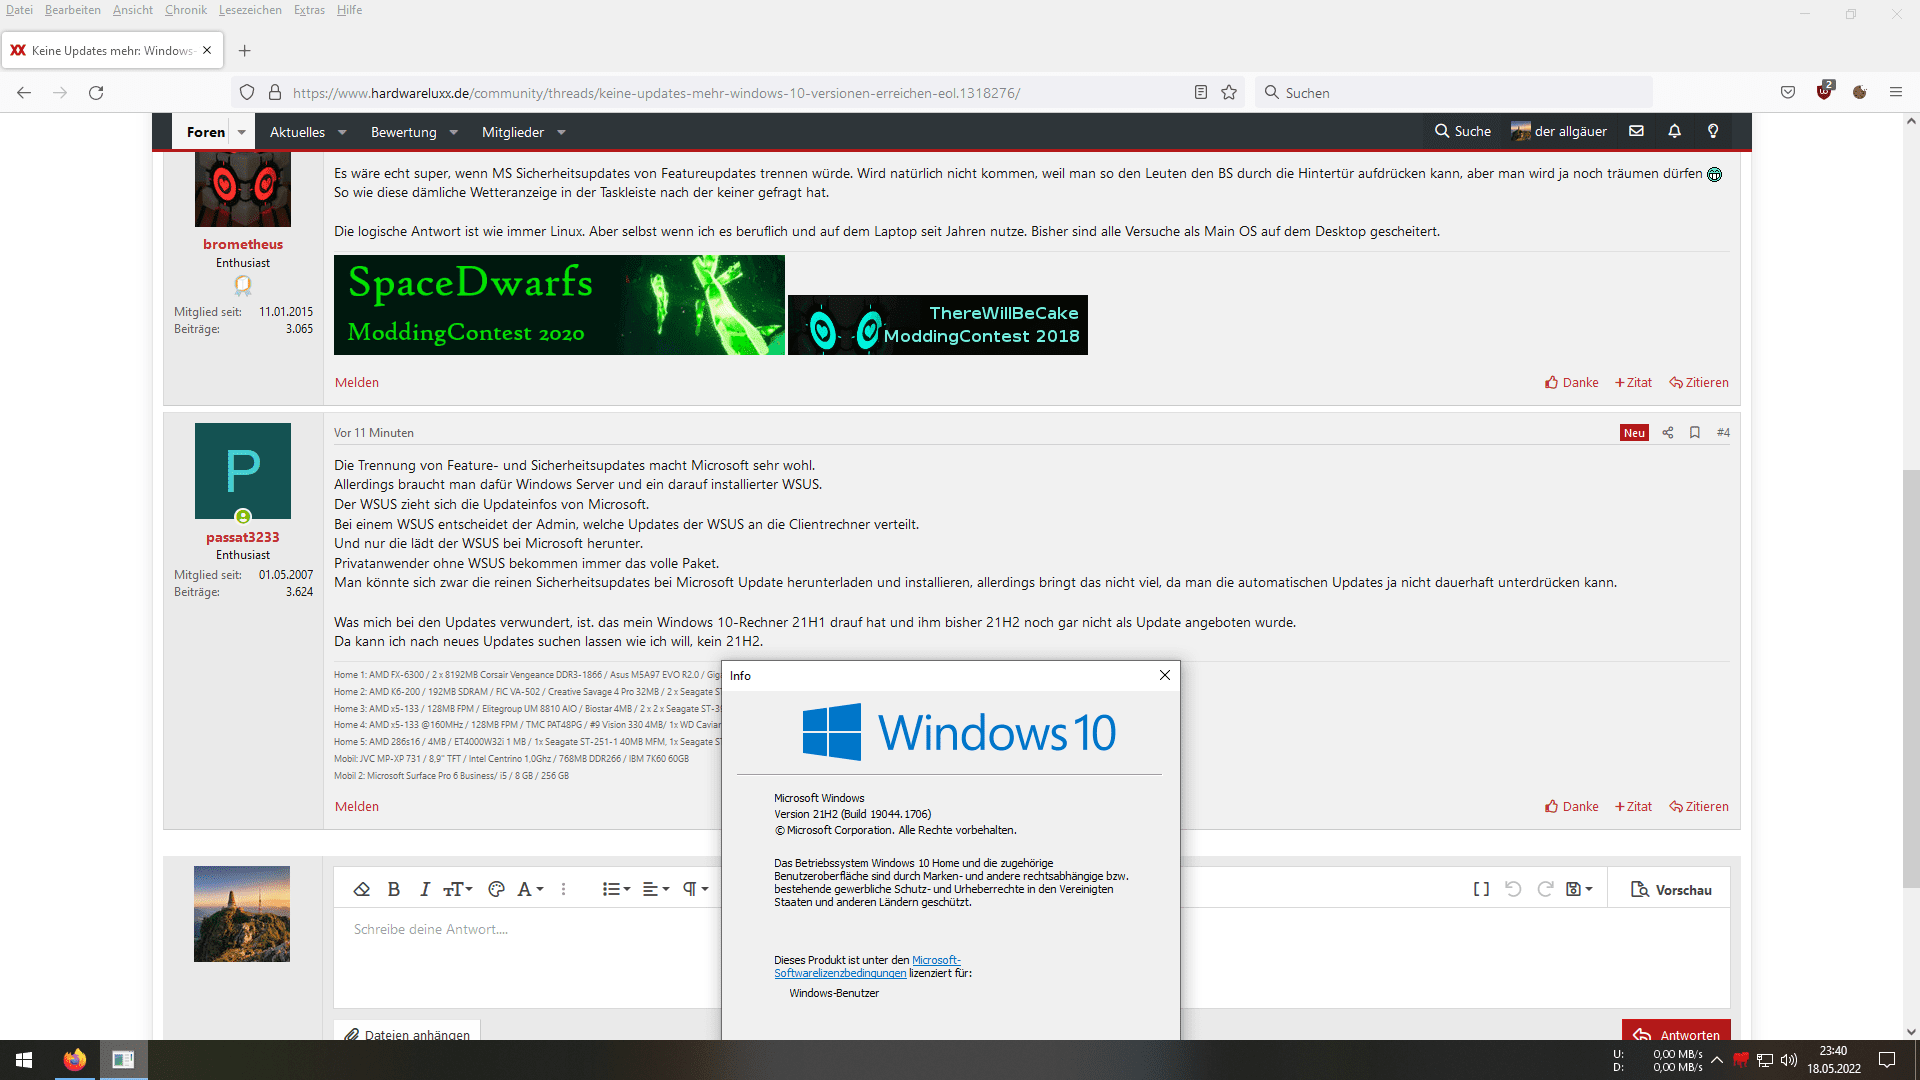Open the forum conversations envelope icon
The width and height of the screenshot is (1920, 1080).
tap(1636, 131)
